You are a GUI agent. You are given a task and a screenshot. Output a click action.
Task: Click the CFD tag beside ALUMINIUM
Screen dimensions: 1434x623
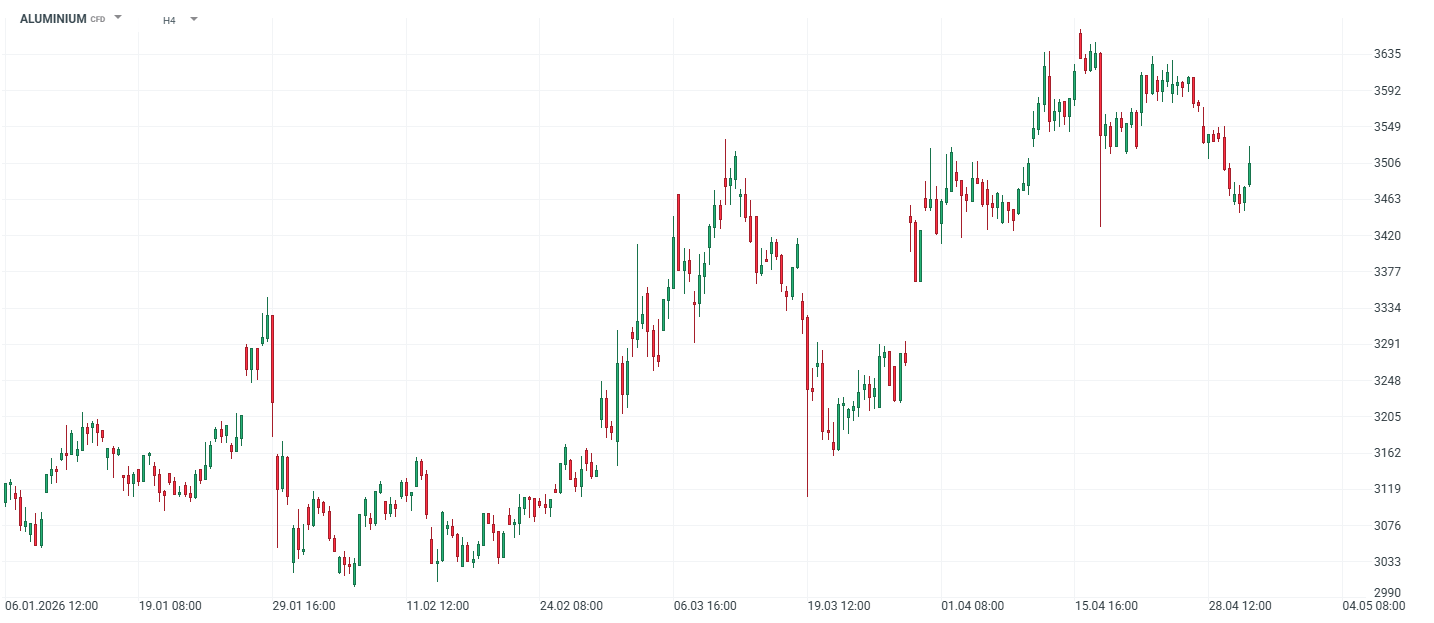(x=98, y=20)
